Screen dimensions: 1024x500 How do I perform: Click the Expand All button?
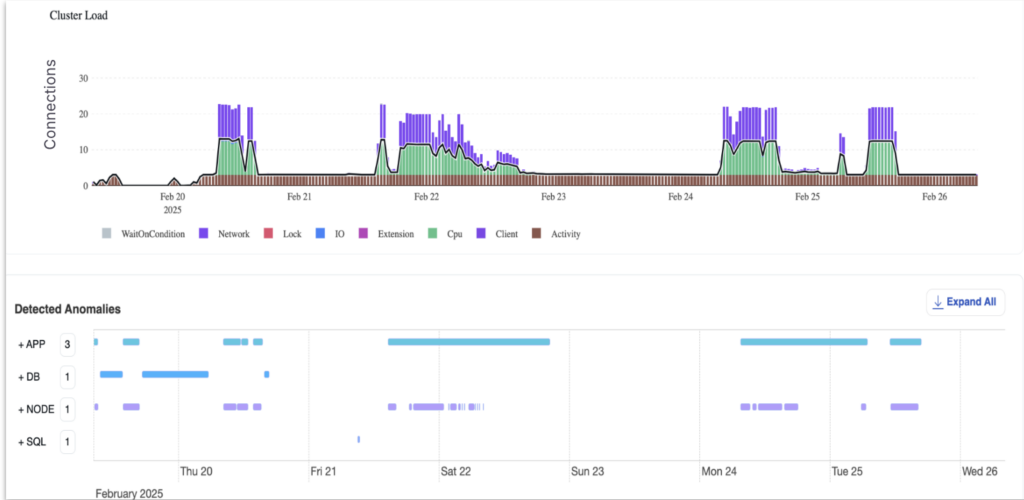tap(965, 302)
